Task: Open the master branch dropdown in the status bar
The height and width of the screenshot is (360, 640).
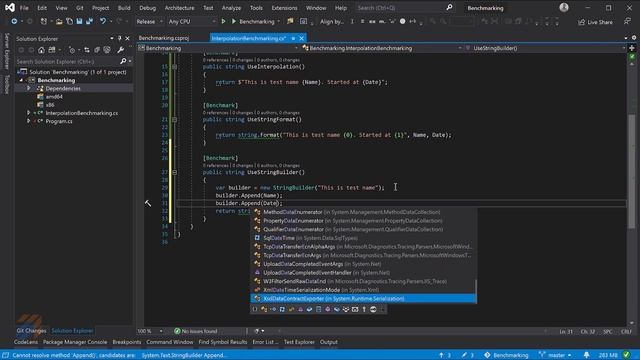Action: pos(555,355)
